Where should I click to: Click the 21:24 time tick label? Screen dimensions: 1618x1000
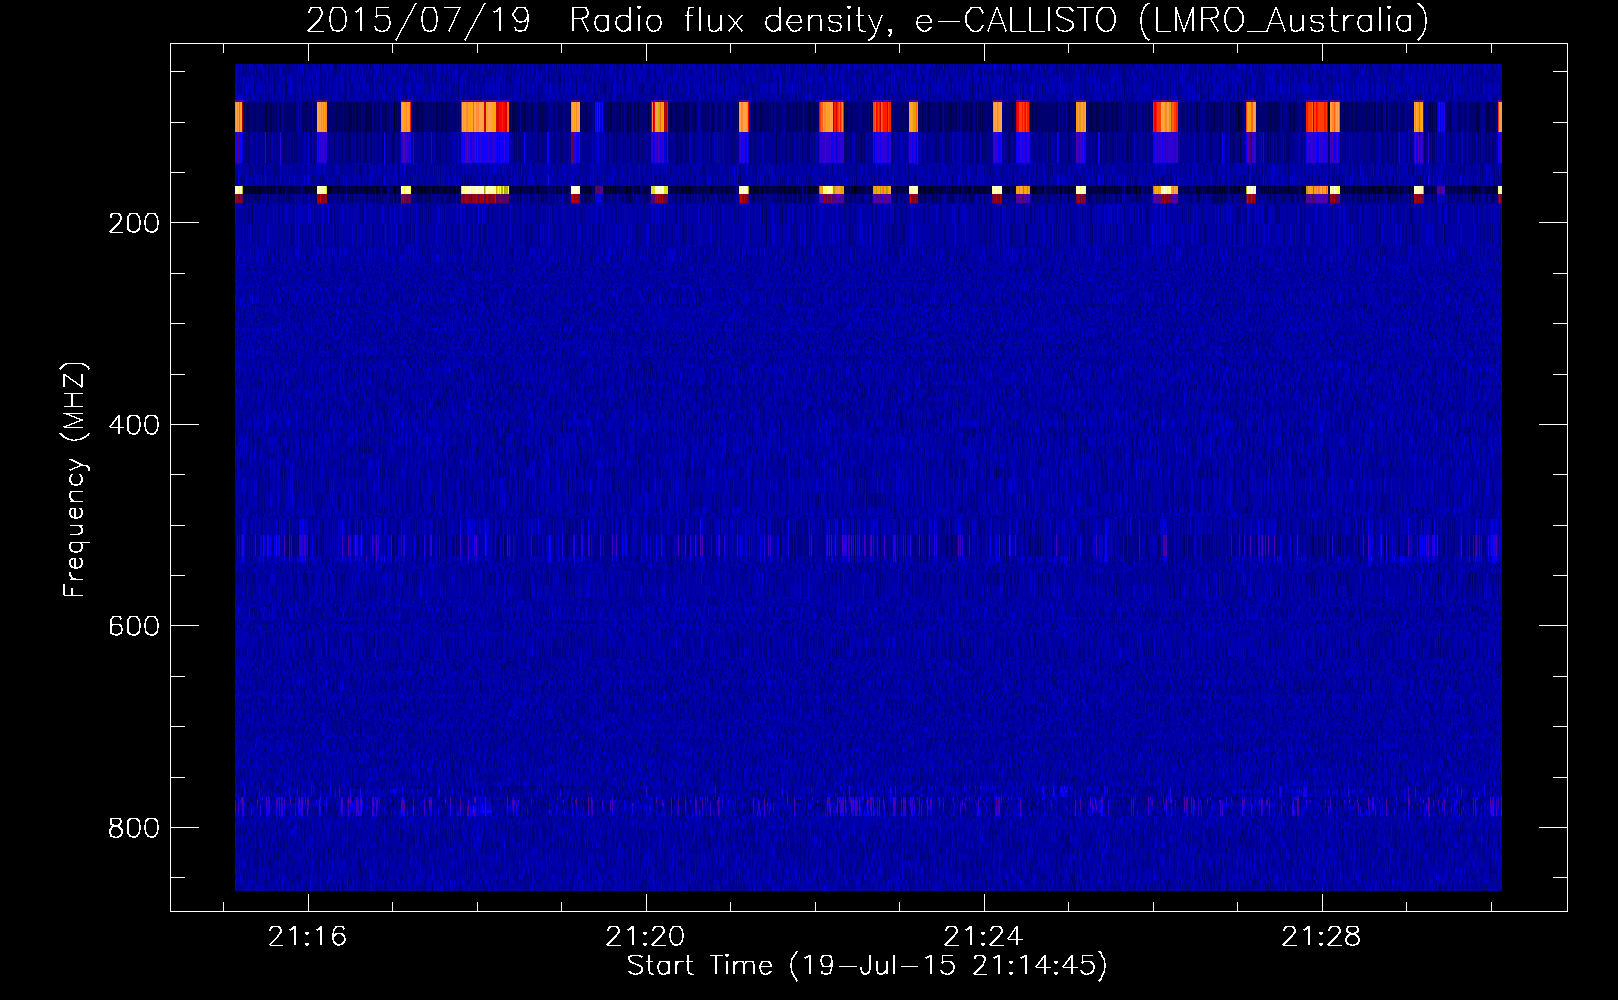click(x=983, y=937)
